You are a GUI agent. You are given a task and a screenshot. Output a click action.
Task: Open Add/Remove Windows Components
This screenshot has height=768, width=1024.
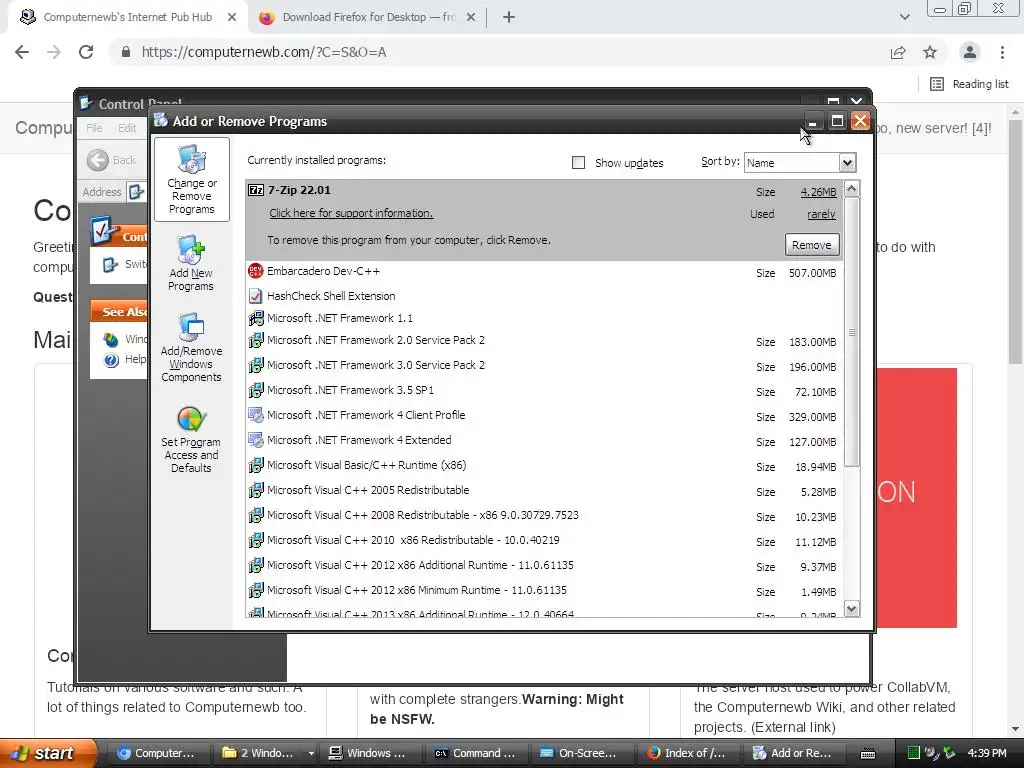coord(191,347)
